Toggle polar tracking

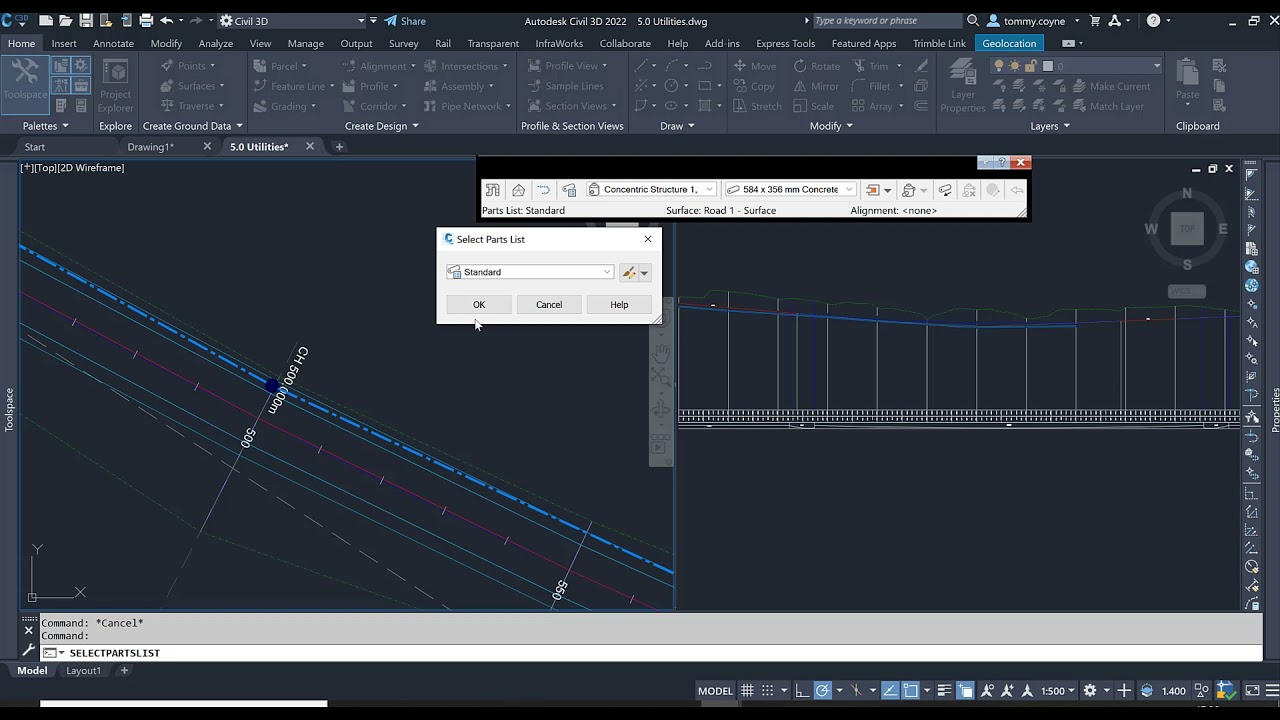(823, 690)
